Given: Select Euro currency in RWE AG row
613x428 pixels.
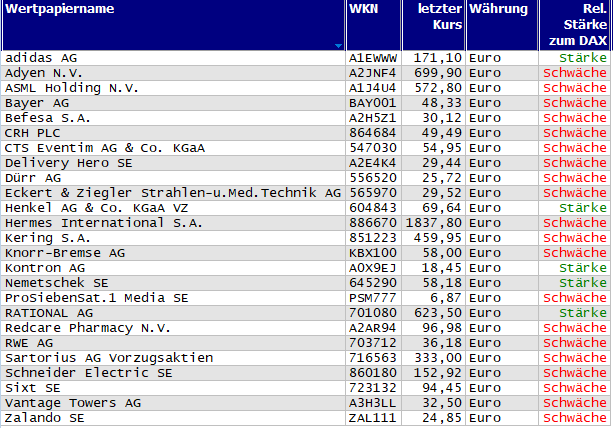Looking at the screenshot, I should (x=485, y=343).
